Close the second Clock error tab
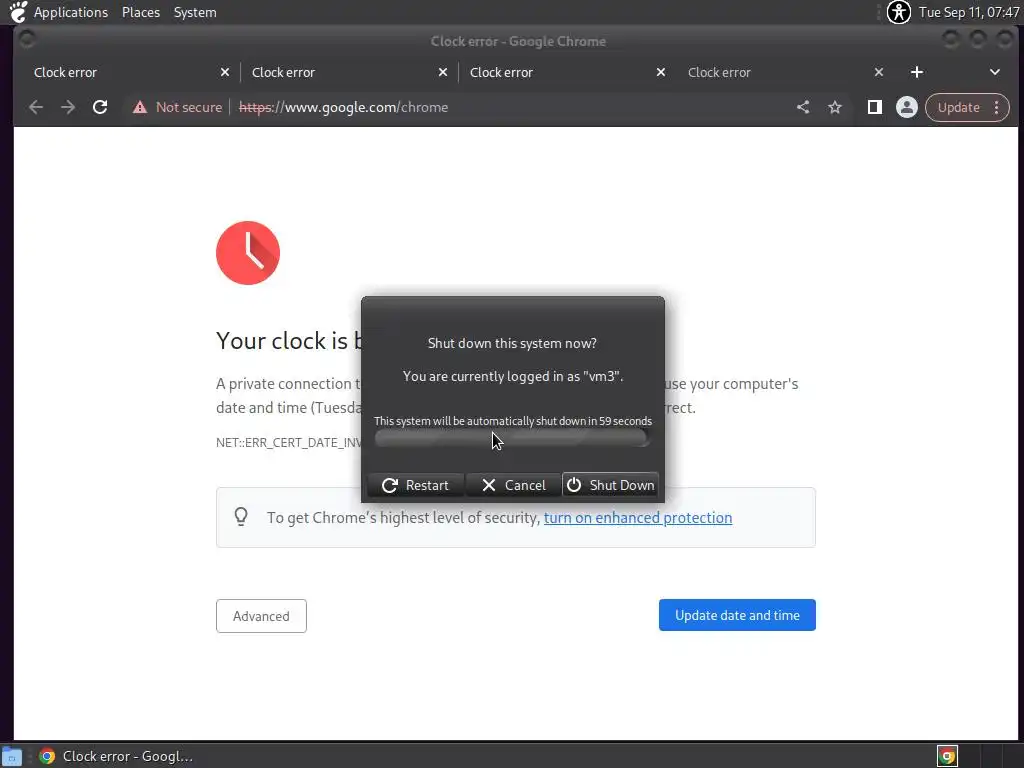Viewport: 1024px width, 768px height. click(443, 72)
